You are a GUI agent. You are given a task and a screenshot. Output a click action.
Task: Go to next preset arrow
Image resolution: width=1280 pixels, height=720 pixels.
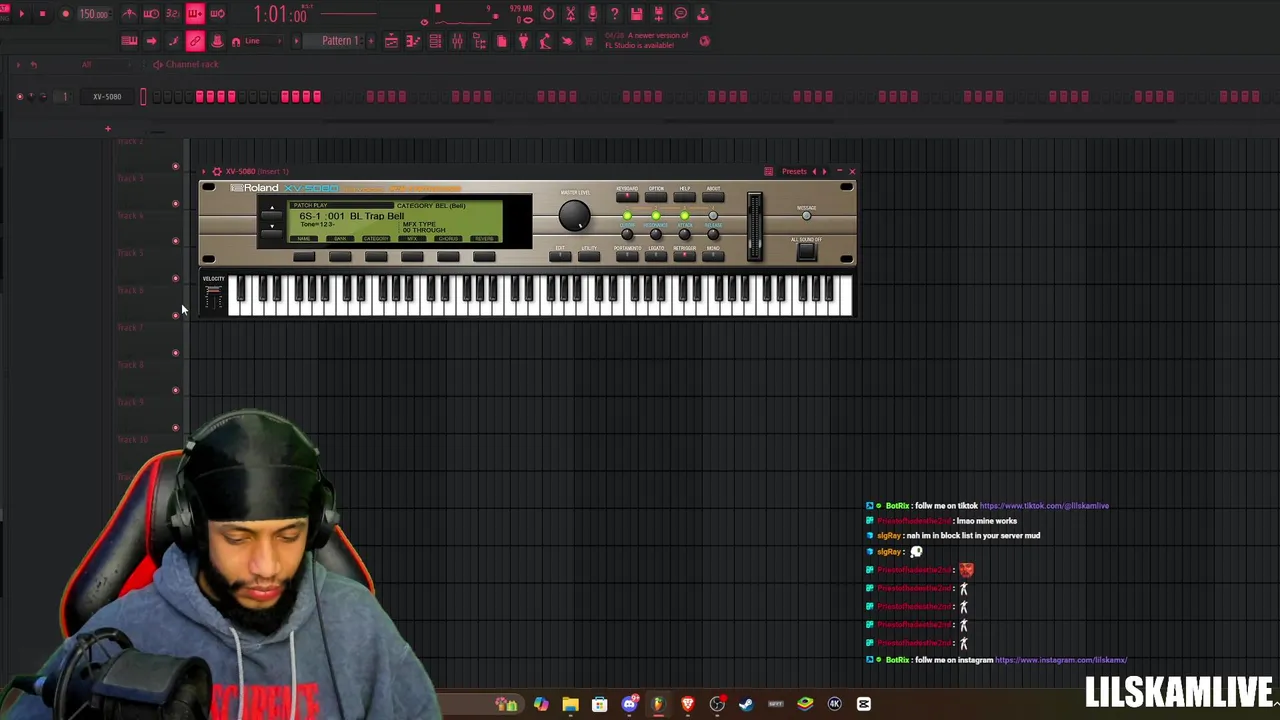click(x=825, y=171)
